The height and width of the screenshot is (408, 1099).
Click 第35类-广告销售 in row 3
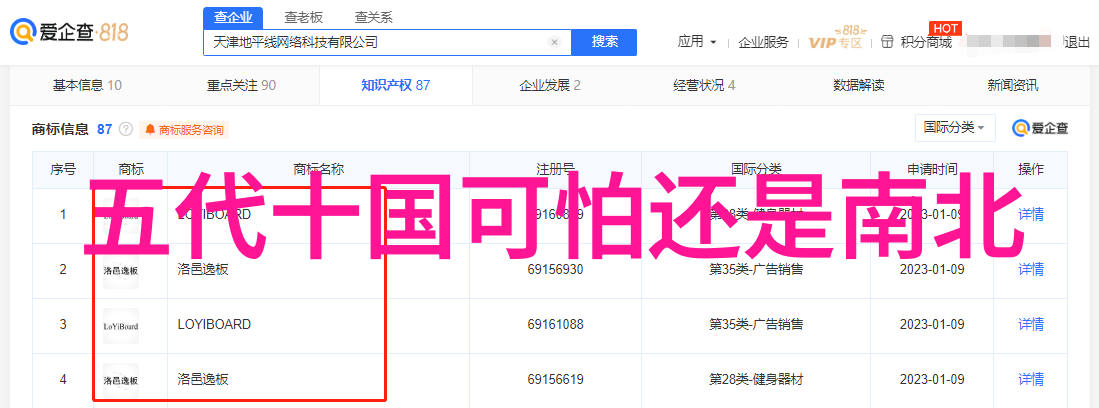(756, 325)
